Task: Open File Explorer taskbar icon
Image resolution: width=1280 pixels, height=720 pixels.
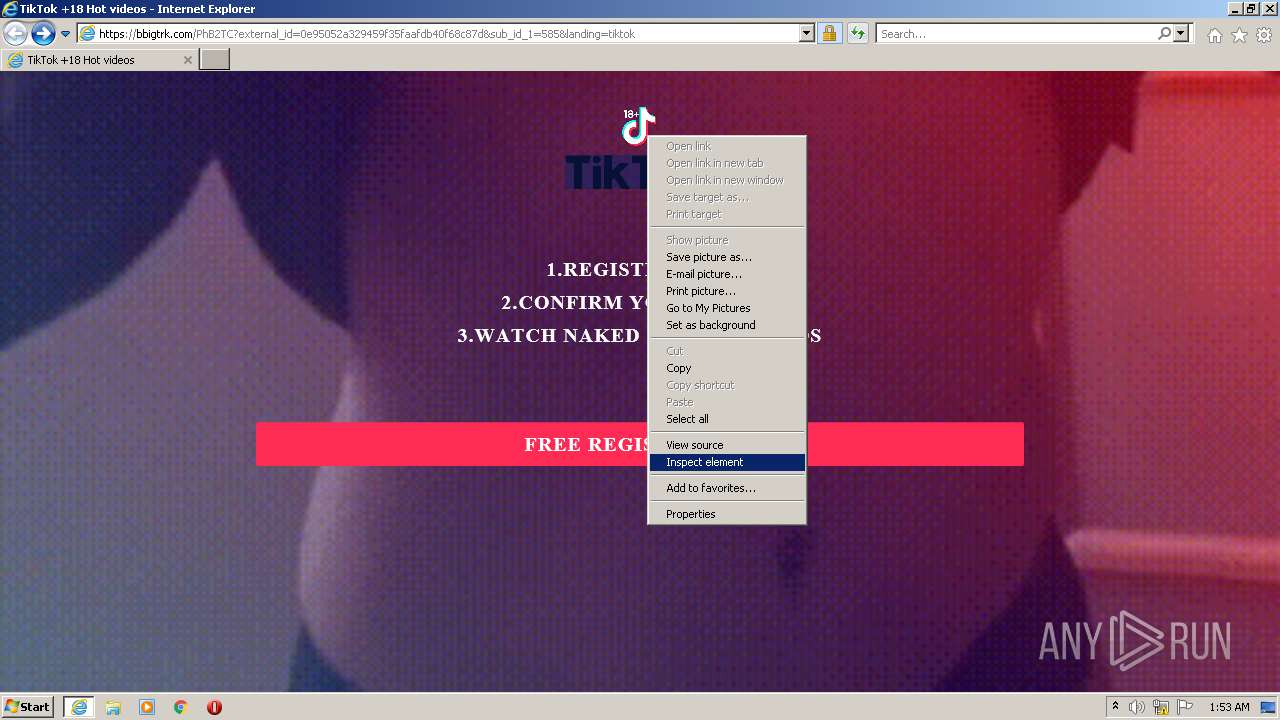Action: [x=113, y=707]
